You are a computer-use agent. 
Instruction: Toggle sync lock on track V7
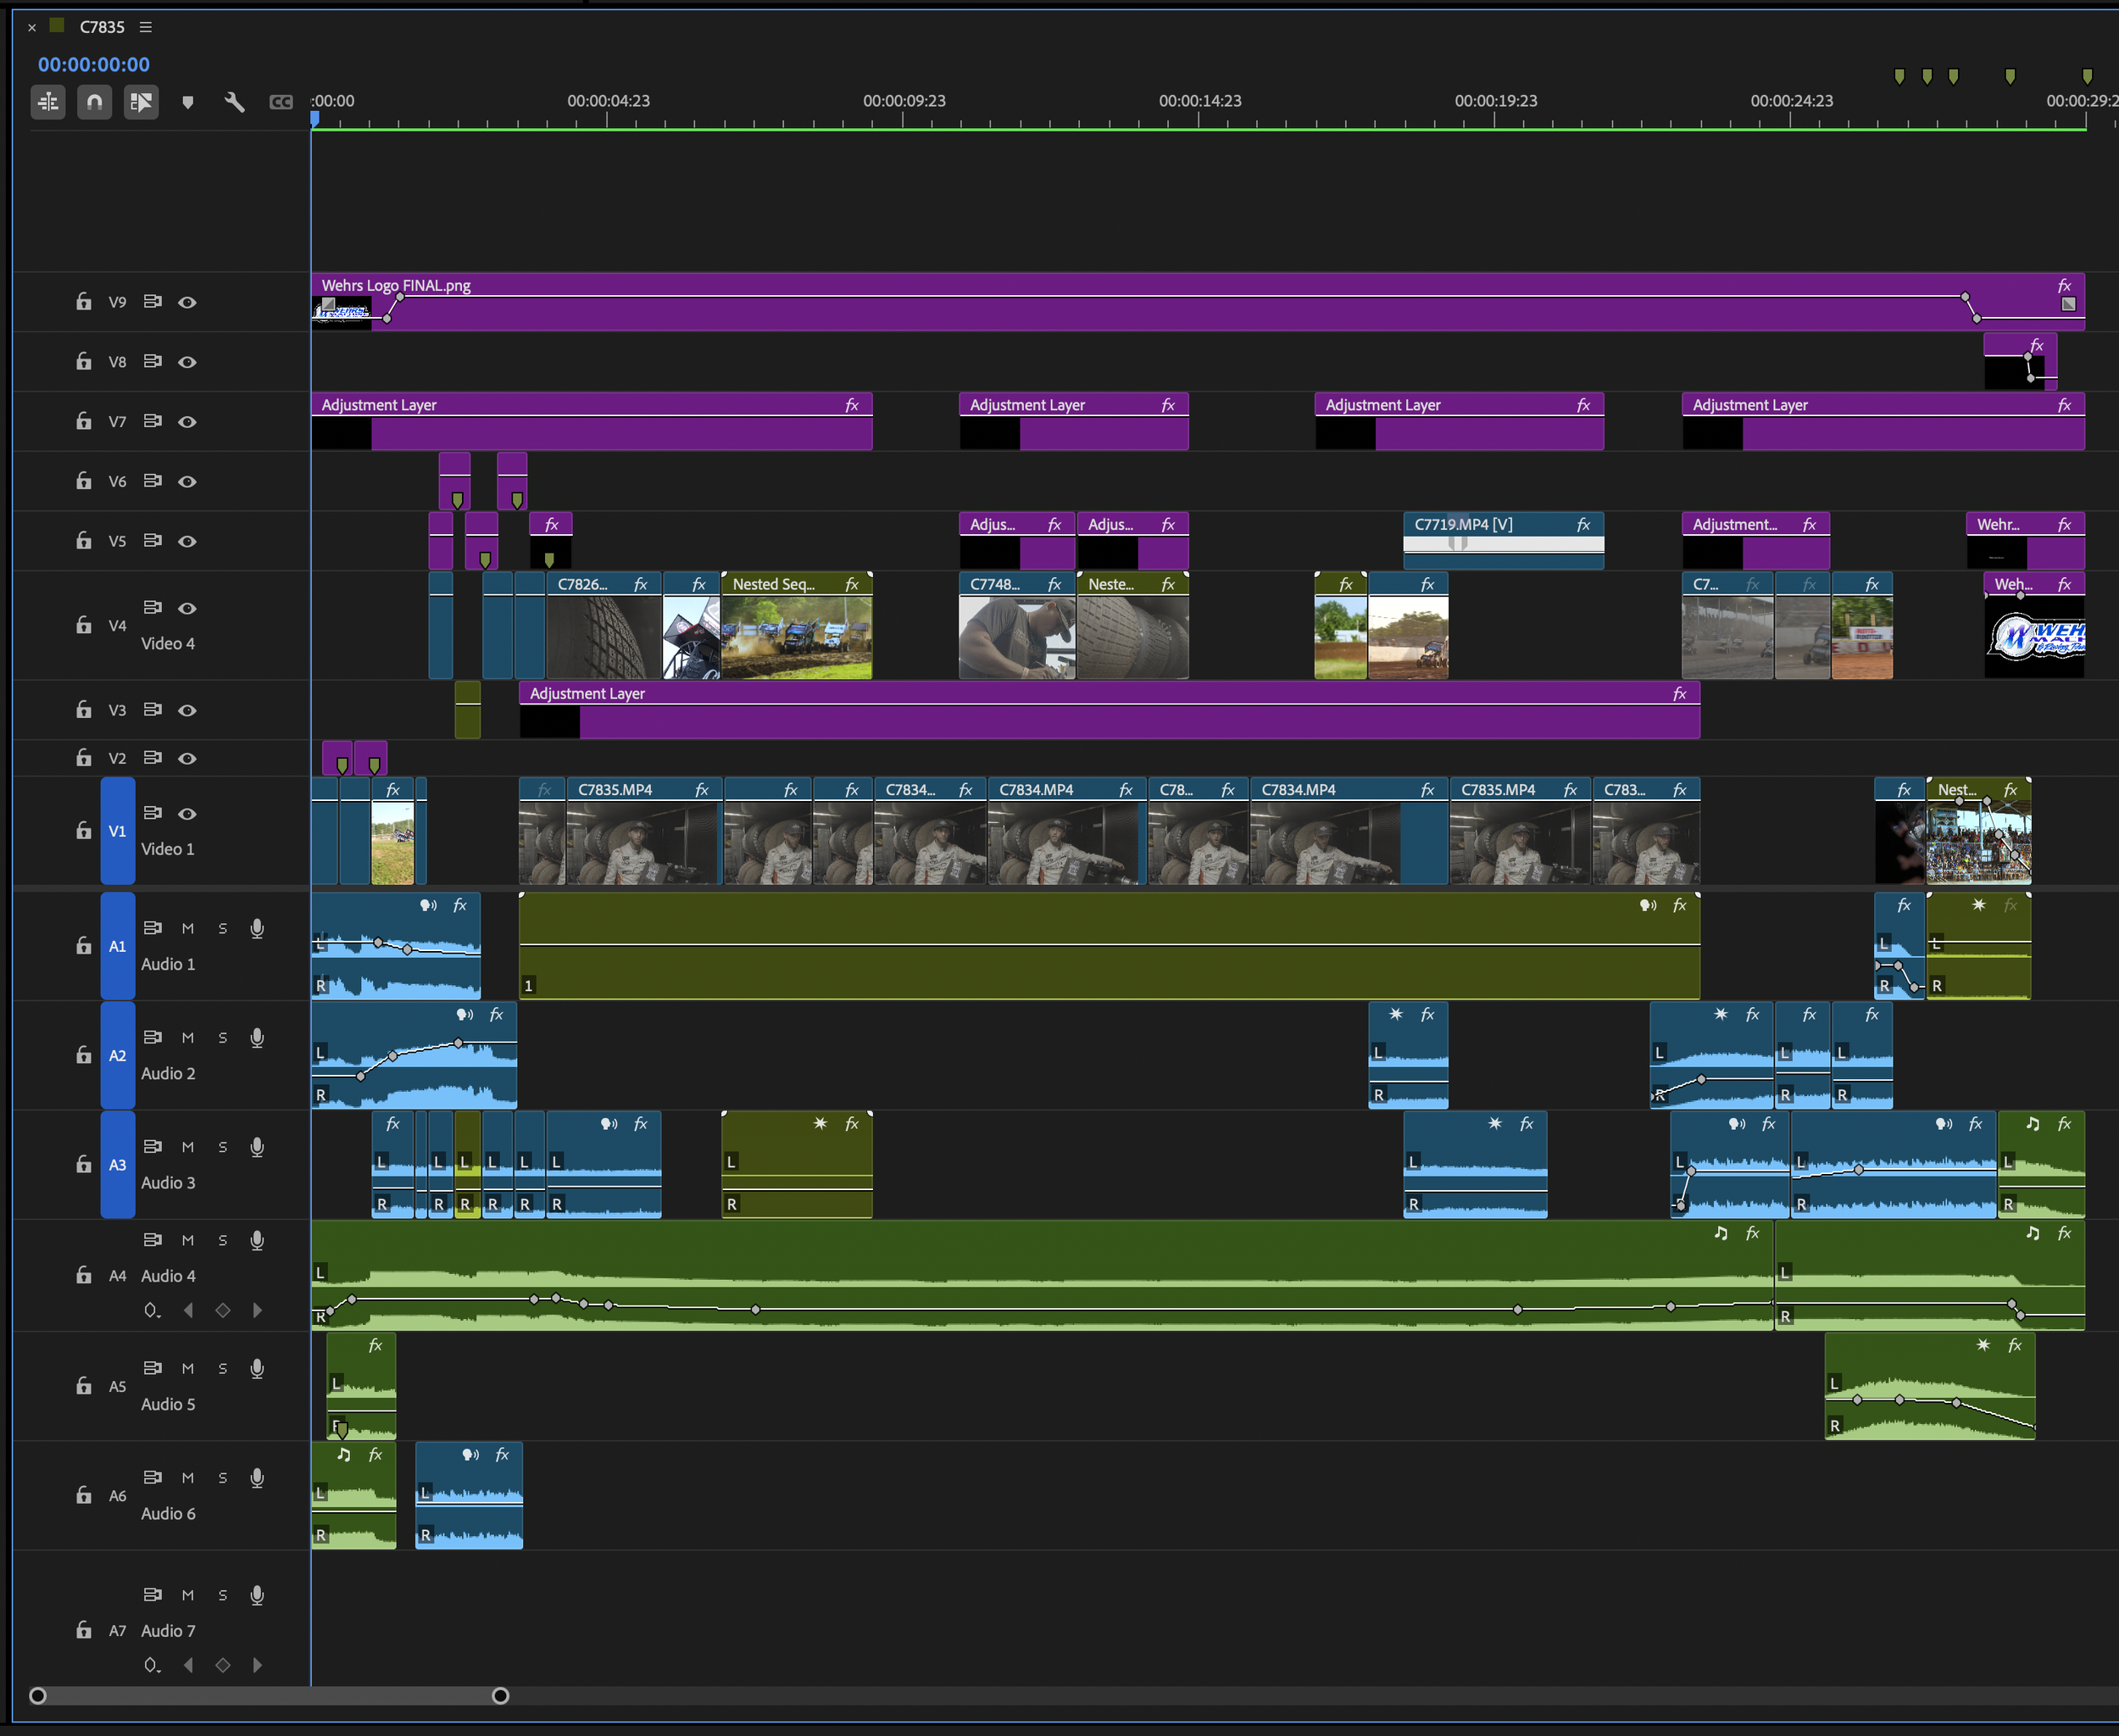[152, 421]
